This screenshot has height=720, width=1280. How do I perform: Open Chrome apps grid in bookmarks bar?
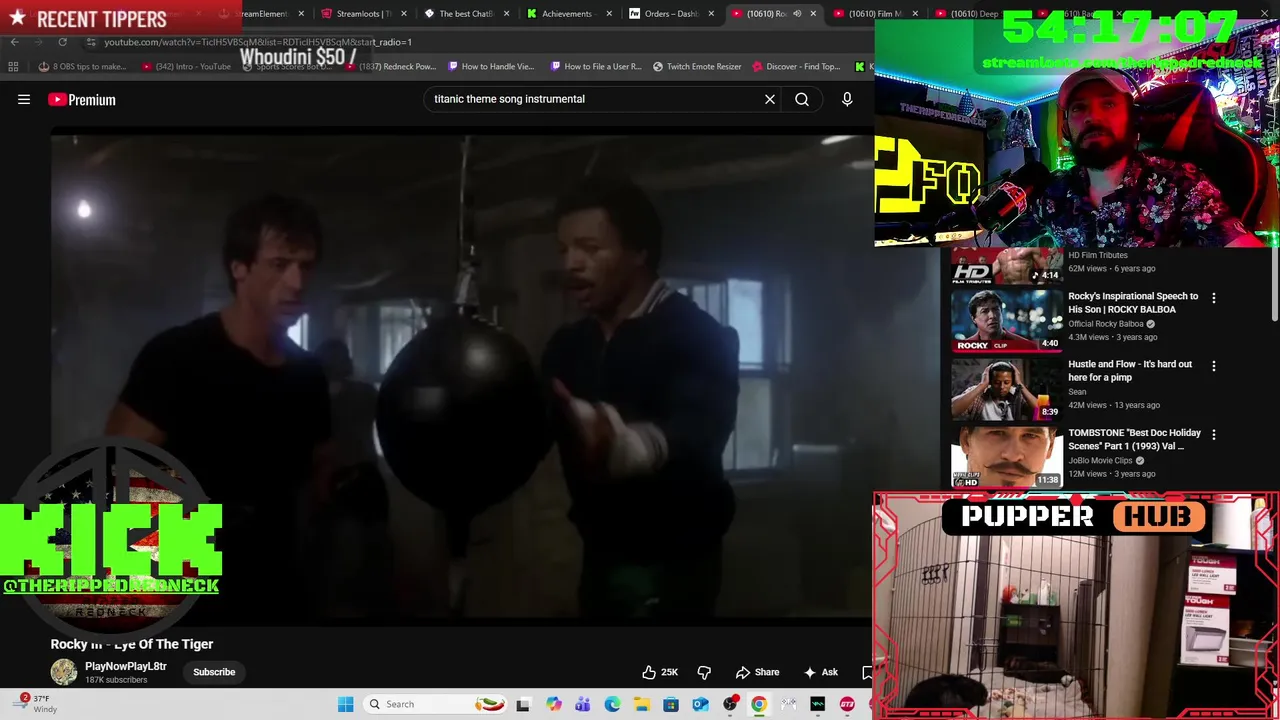pyautogui.click(x=13, y=67)
